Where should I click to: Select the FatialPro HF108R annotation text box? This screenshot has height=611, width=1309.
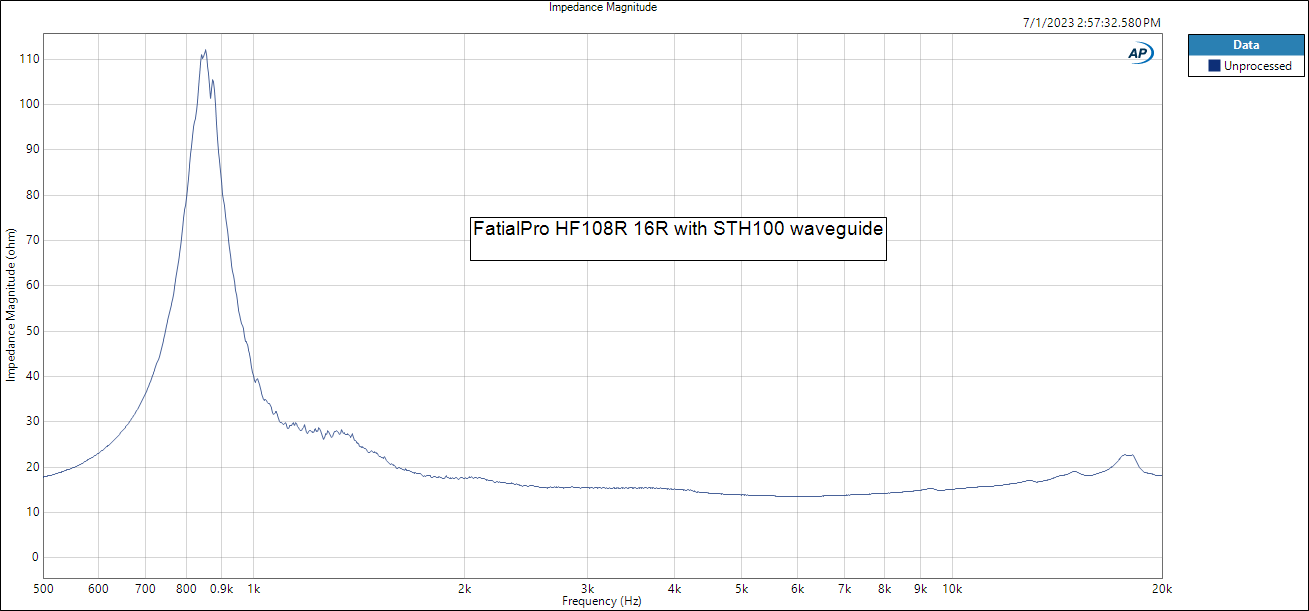[678, 239]
